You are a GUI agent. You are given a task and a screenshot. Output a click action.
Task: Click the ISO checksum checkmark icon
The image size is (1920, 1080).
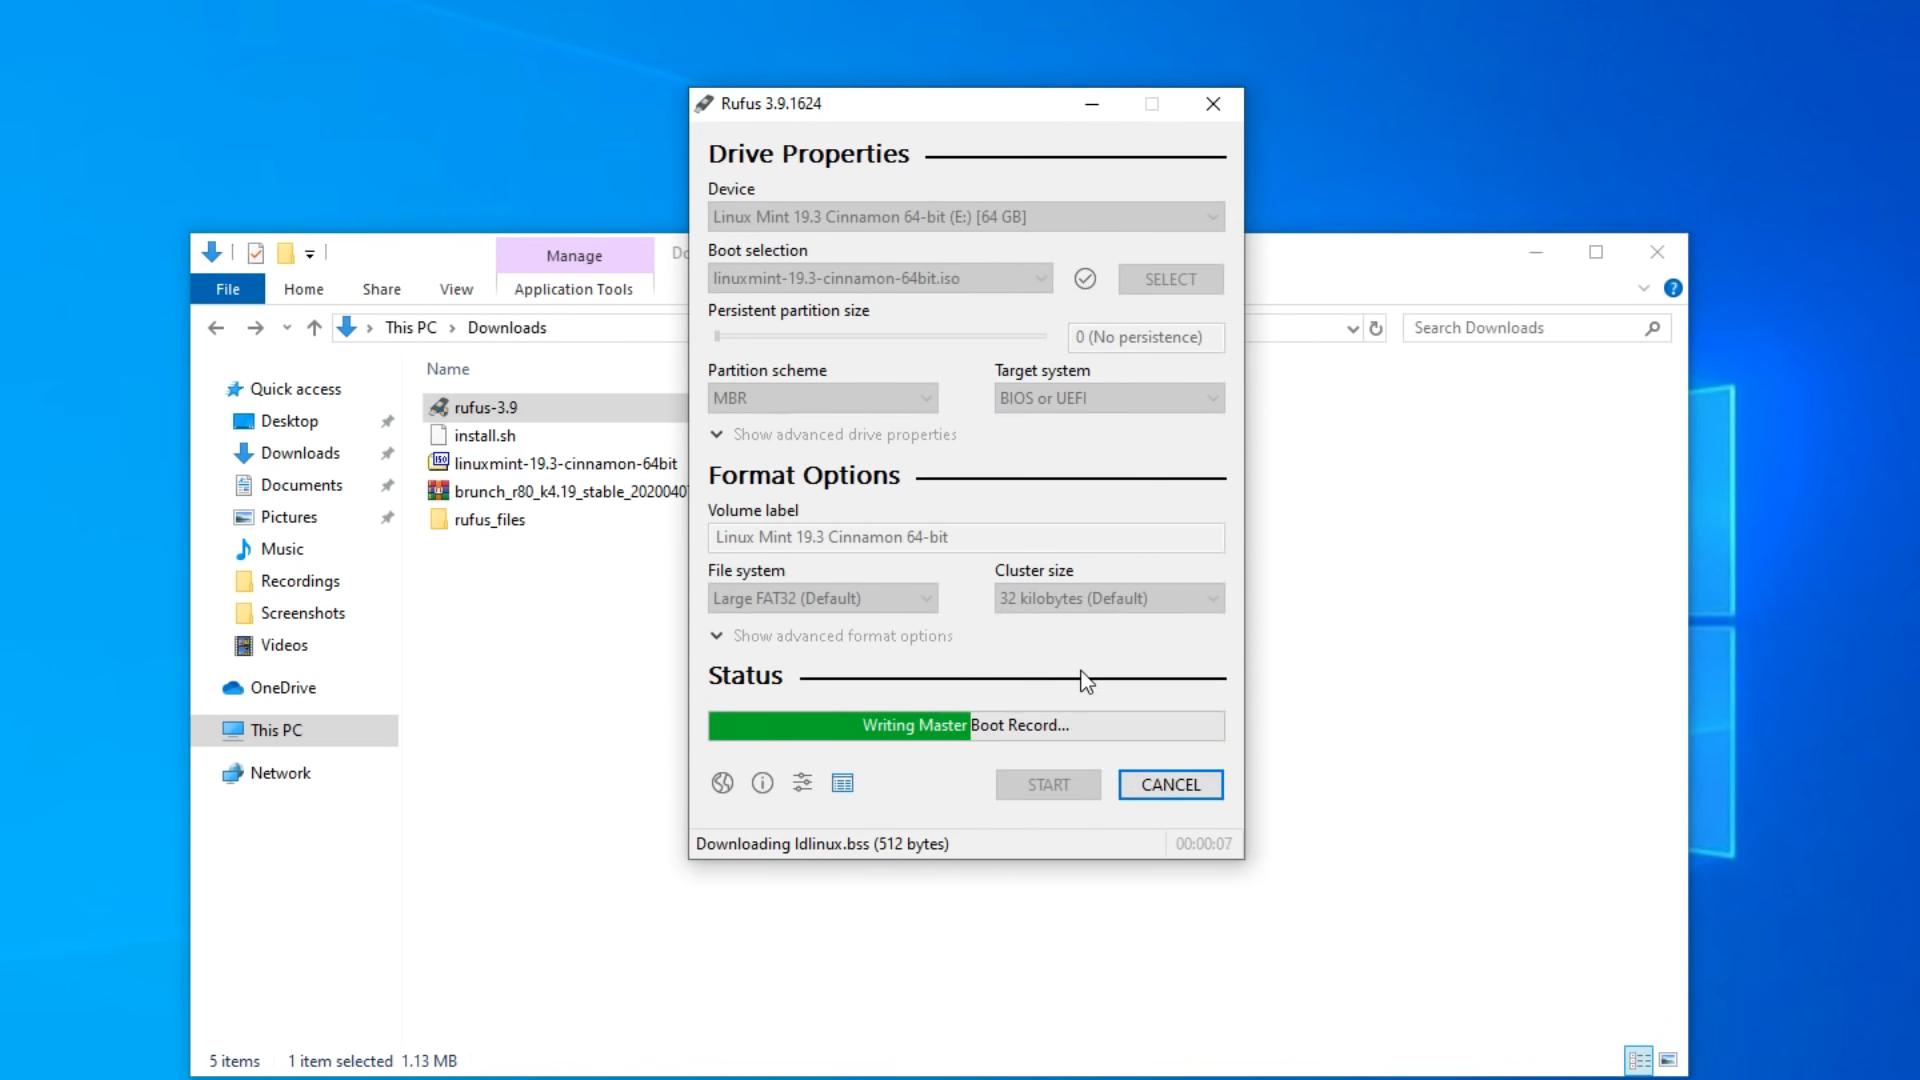pyautogui.click(x=1085, y=279)
